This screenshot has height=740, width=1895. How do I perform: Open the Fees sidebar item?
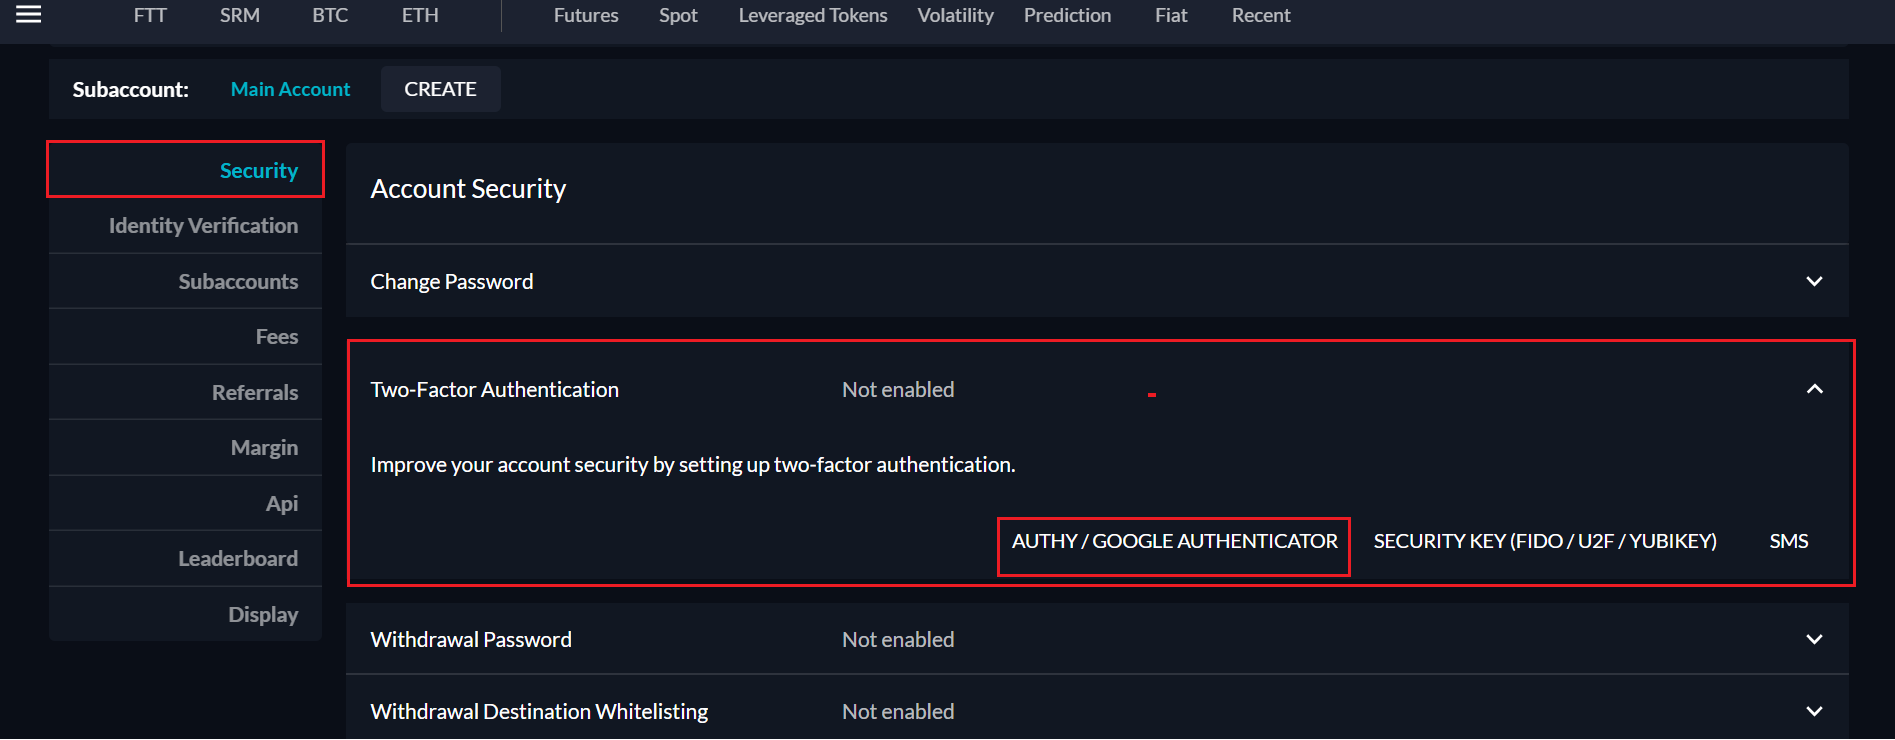[x=276, y=337]
